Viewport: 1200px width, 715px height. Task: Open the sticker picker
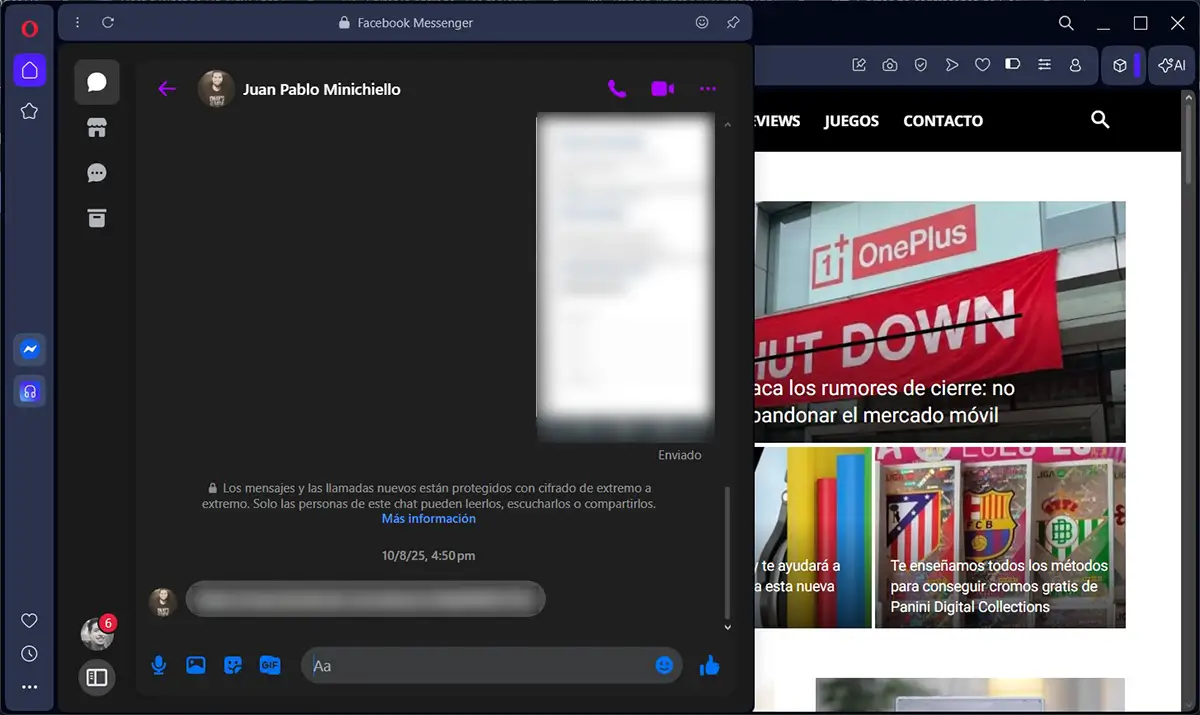pyautogui.click(x=233, y=664)
